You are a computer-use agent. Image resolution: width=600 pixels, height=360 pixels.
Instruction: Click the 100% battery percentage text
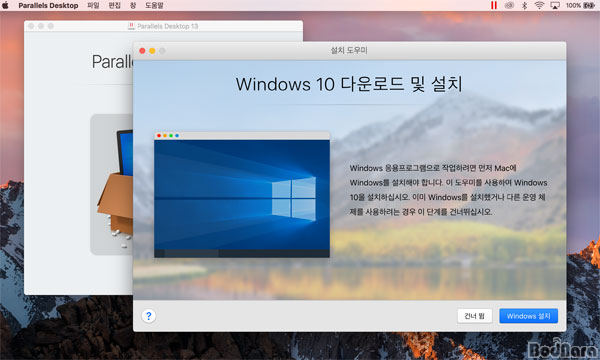click(x=573, y=5)
